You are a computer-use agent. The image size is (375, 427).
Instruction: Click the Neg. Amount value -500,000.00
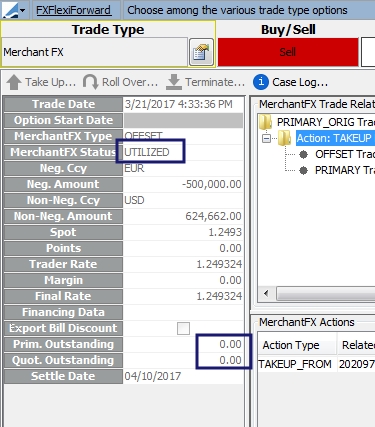click(212, 184)
